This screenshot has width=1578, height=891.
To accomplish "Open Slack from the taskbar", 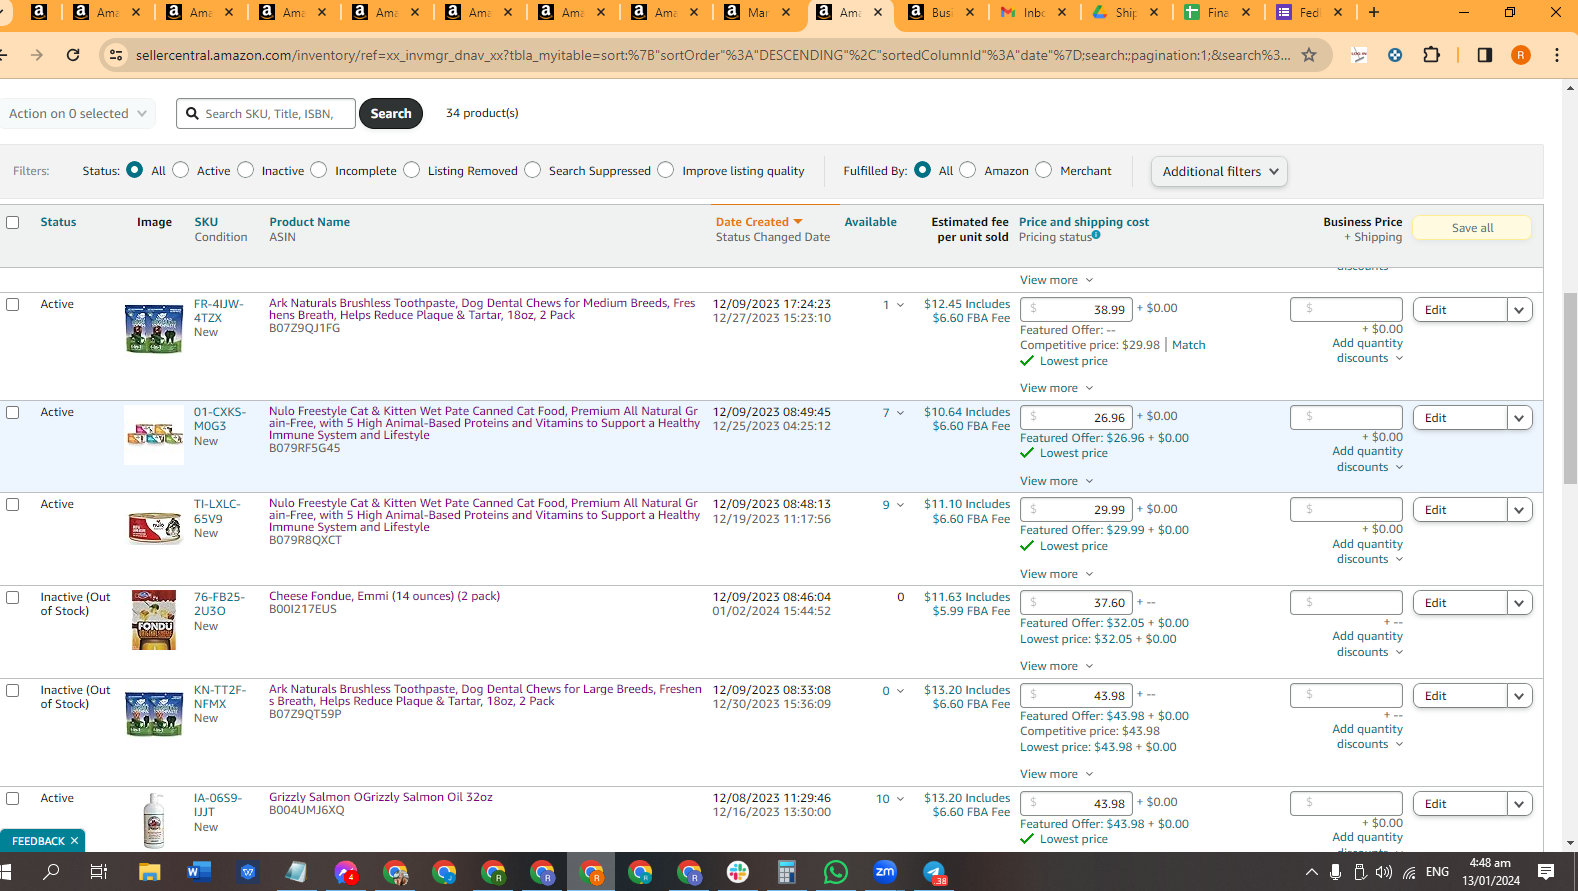I will pyautogui.click(x=738, y=872).
